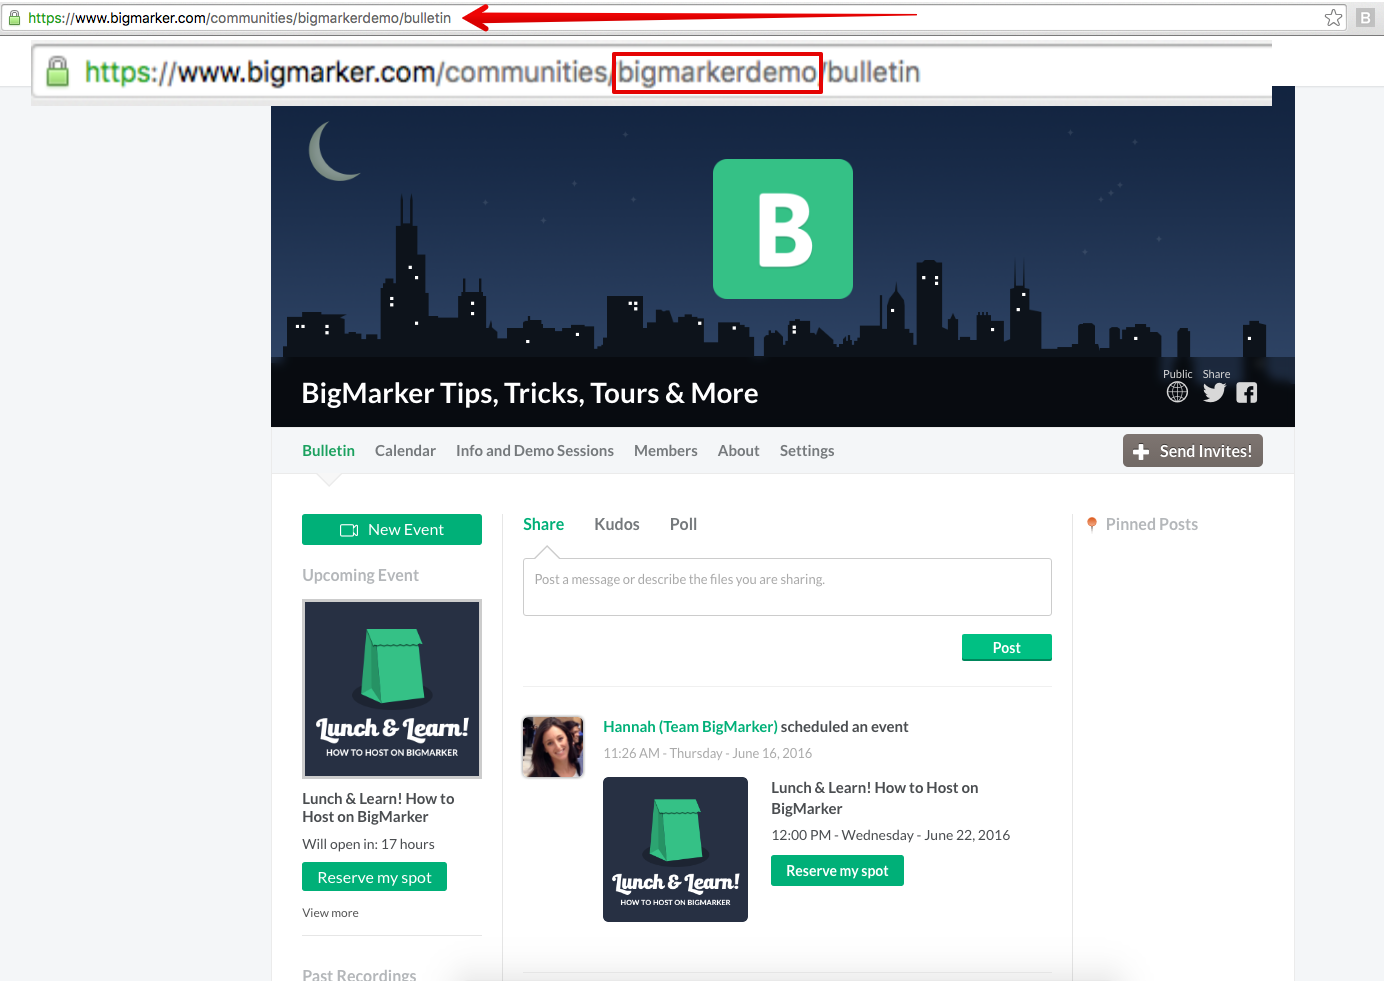The height and width of the screenshot is (981, 1384).
Task: Open Hannah's profile photo
Action: click(x=553, y=747)
